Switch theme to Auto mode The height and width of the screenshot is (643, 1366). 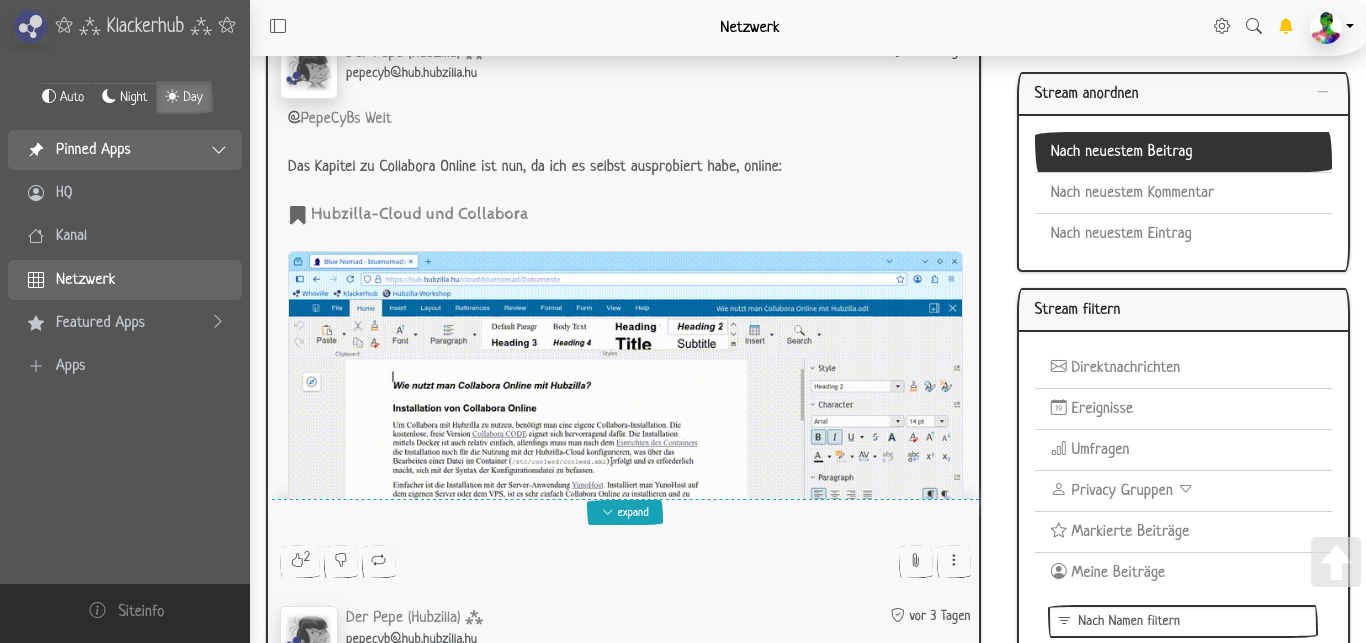point(63,97)
